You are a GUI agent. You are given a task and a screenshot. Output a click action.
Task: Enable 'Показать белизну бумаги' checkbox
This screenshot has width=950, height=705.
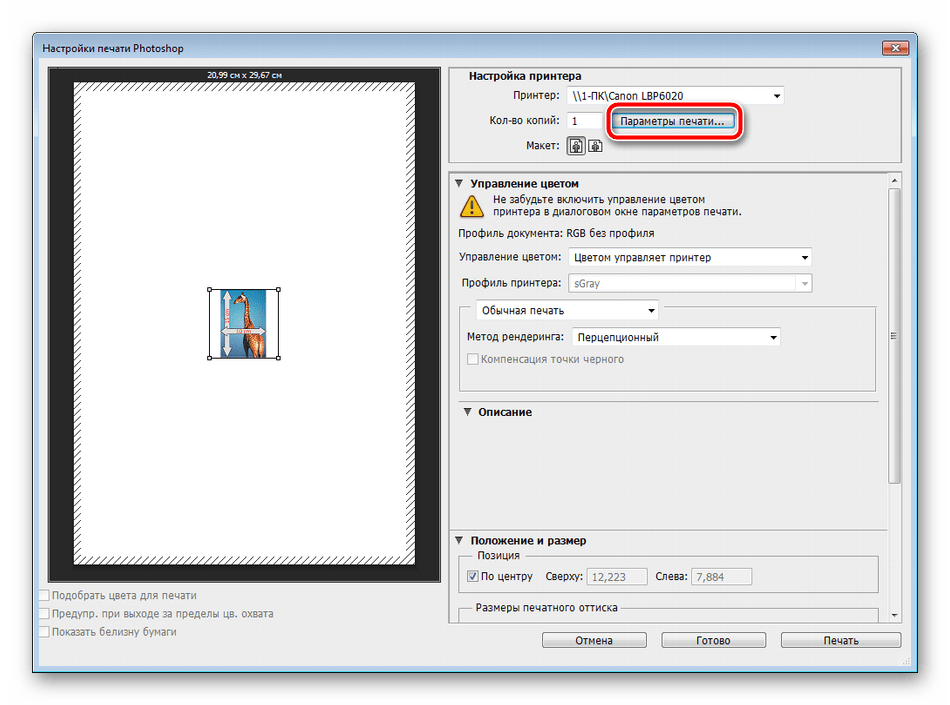coord(43,632)
